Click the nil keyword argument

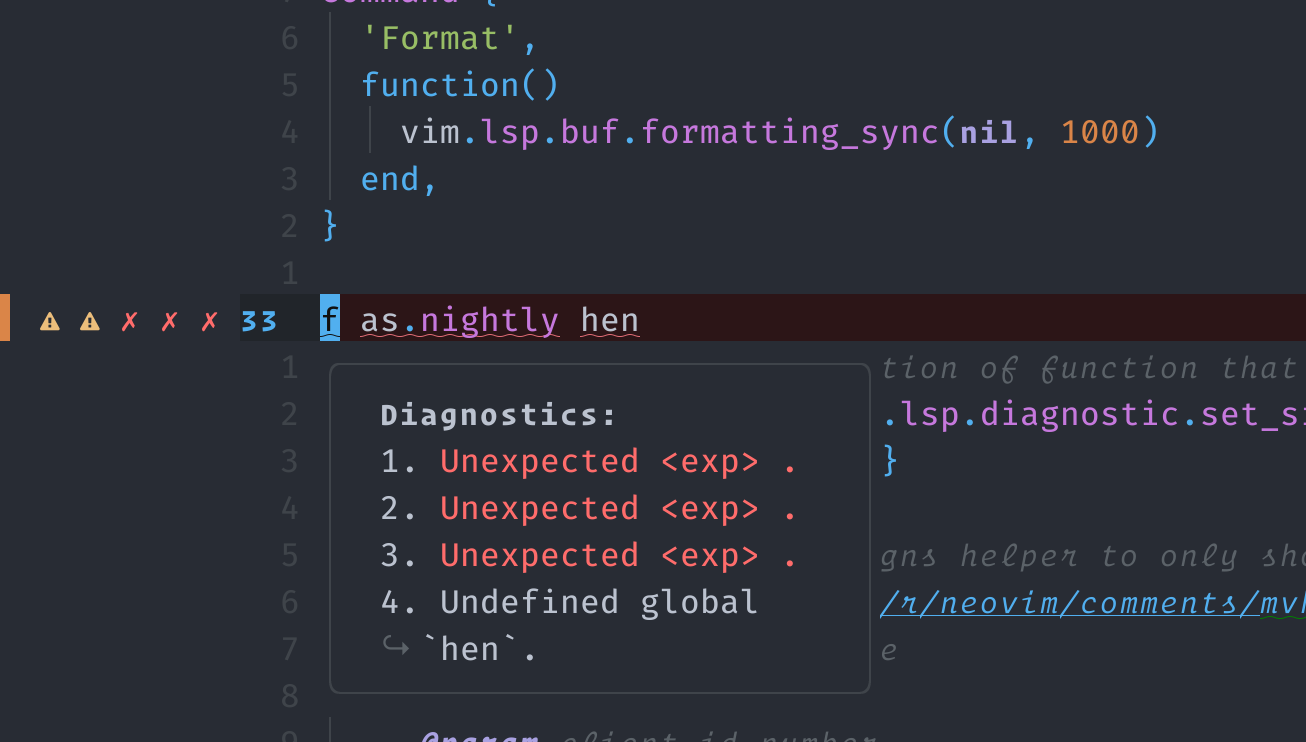[x=986, y=131]
